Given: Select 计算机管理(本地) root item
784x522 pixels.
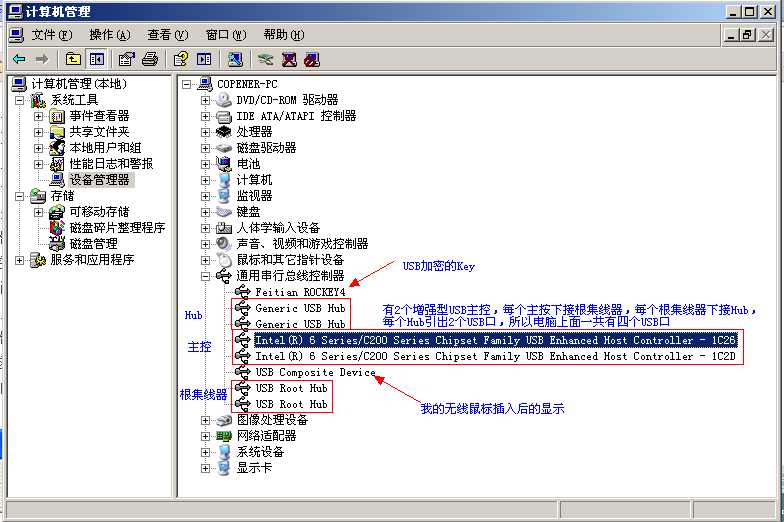Looking at the screenshot, I should point(79,84).
